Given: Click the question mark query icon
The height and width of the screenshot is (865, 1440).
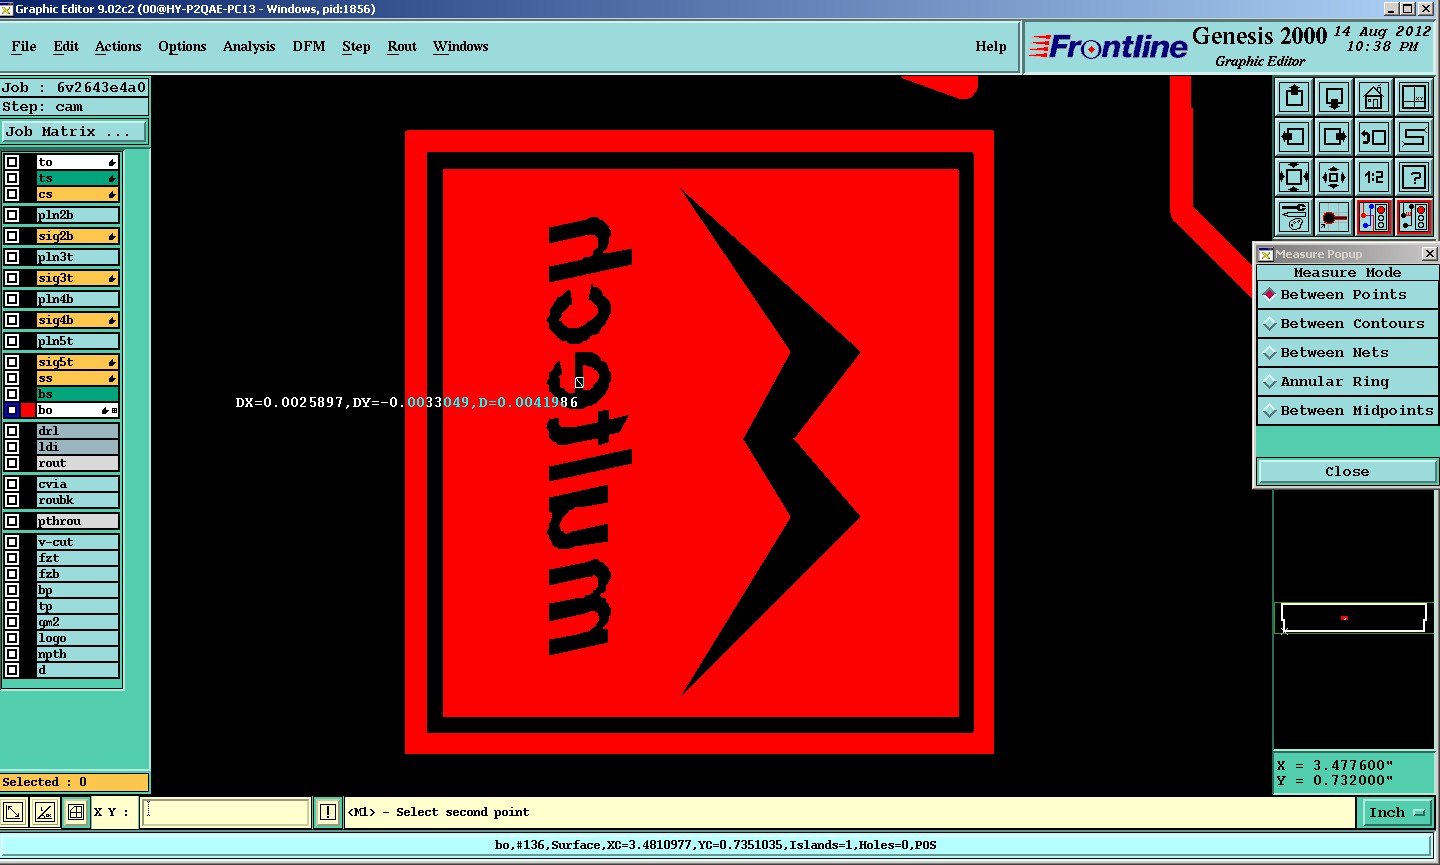Looking at the screenshot, I should pos(1414,177).
